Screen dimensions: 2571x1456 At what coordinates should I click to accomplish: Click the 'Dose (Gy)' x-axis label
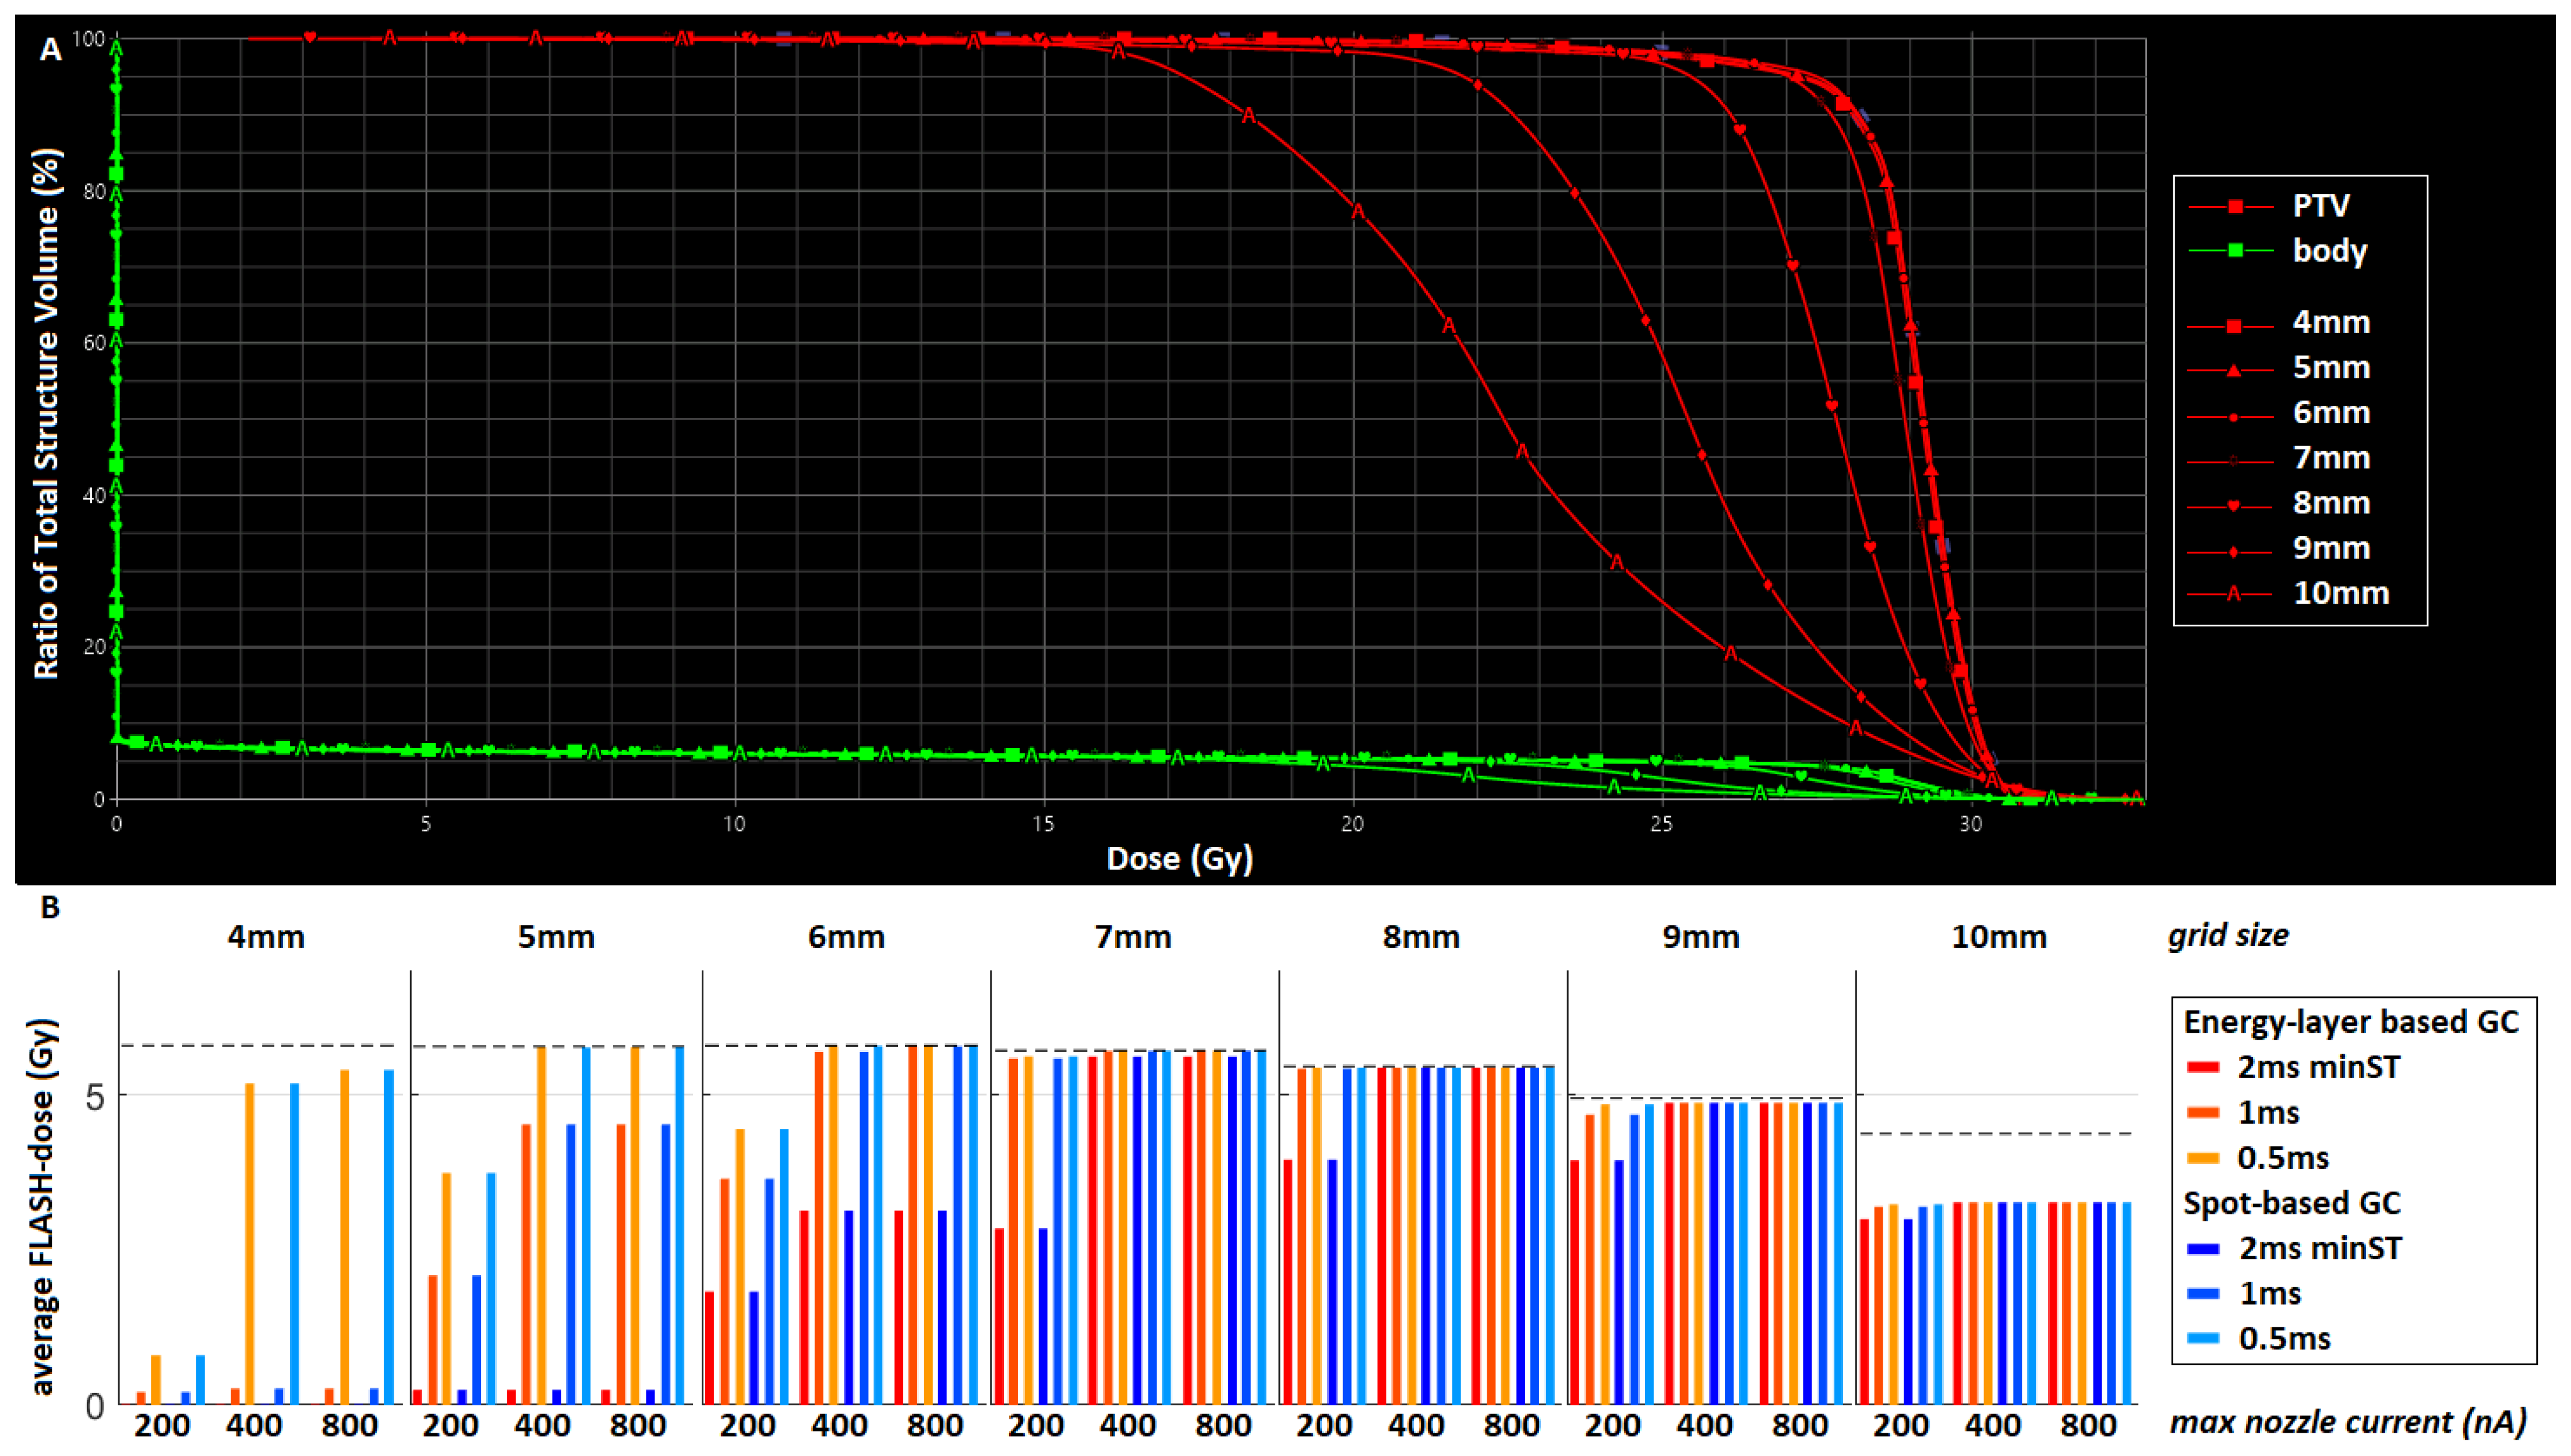[x=1179, y=858]
